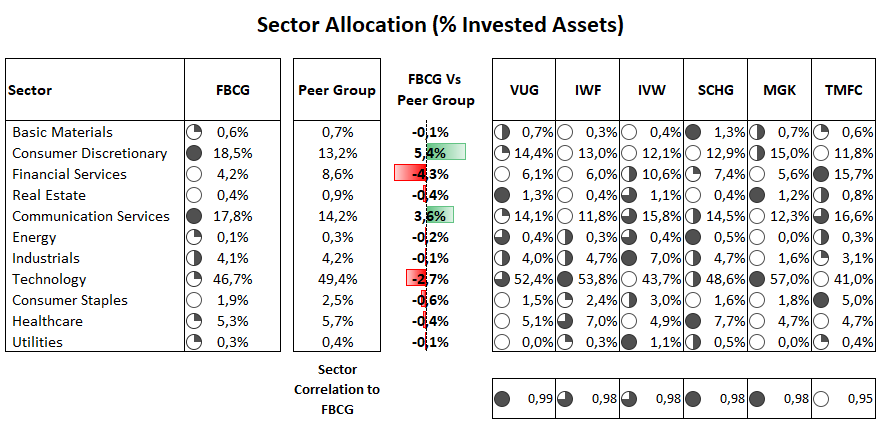Click the full circle icon beside FBCG Consumer Discretionary
Screen dimensions: 884x425
(194, 153)
